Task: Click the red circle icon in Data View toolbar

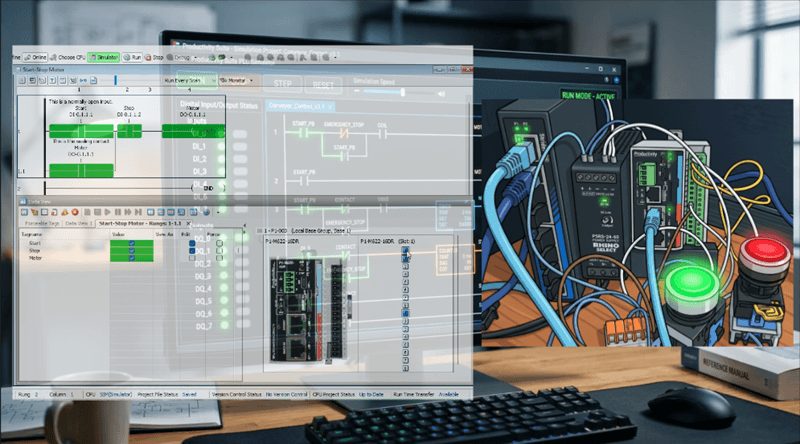Action: click(74, 212)
